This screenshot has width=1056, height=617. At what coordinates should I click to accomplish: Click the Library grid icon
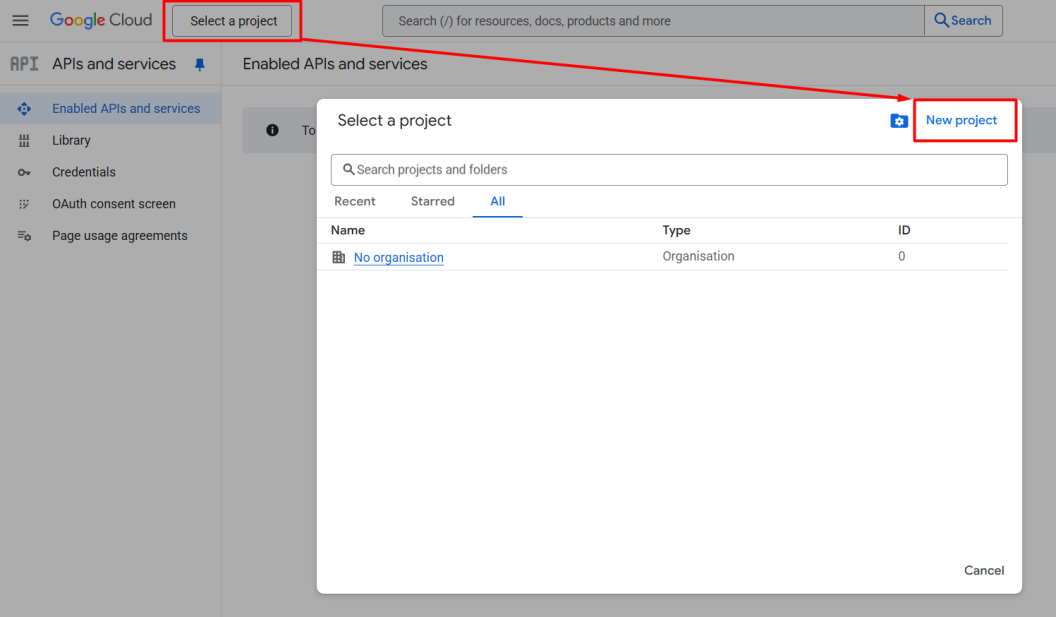(24, 140)
